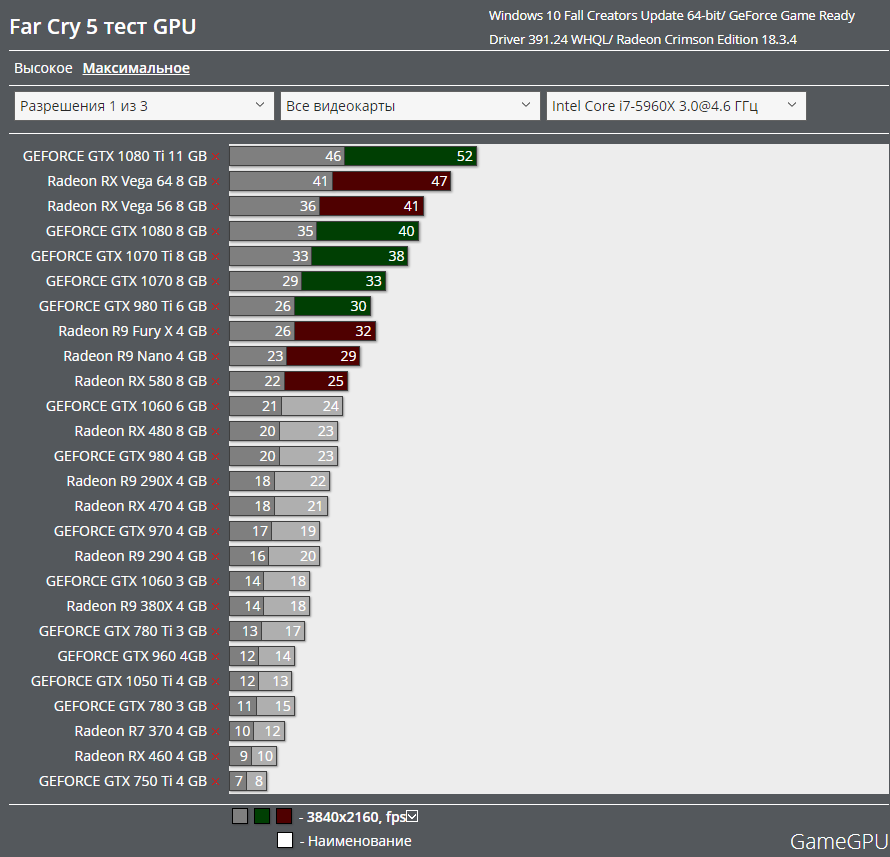
Task: Remove GEFORCE GTX 1070 8 GB entry
Action: (x=216, y=282)
